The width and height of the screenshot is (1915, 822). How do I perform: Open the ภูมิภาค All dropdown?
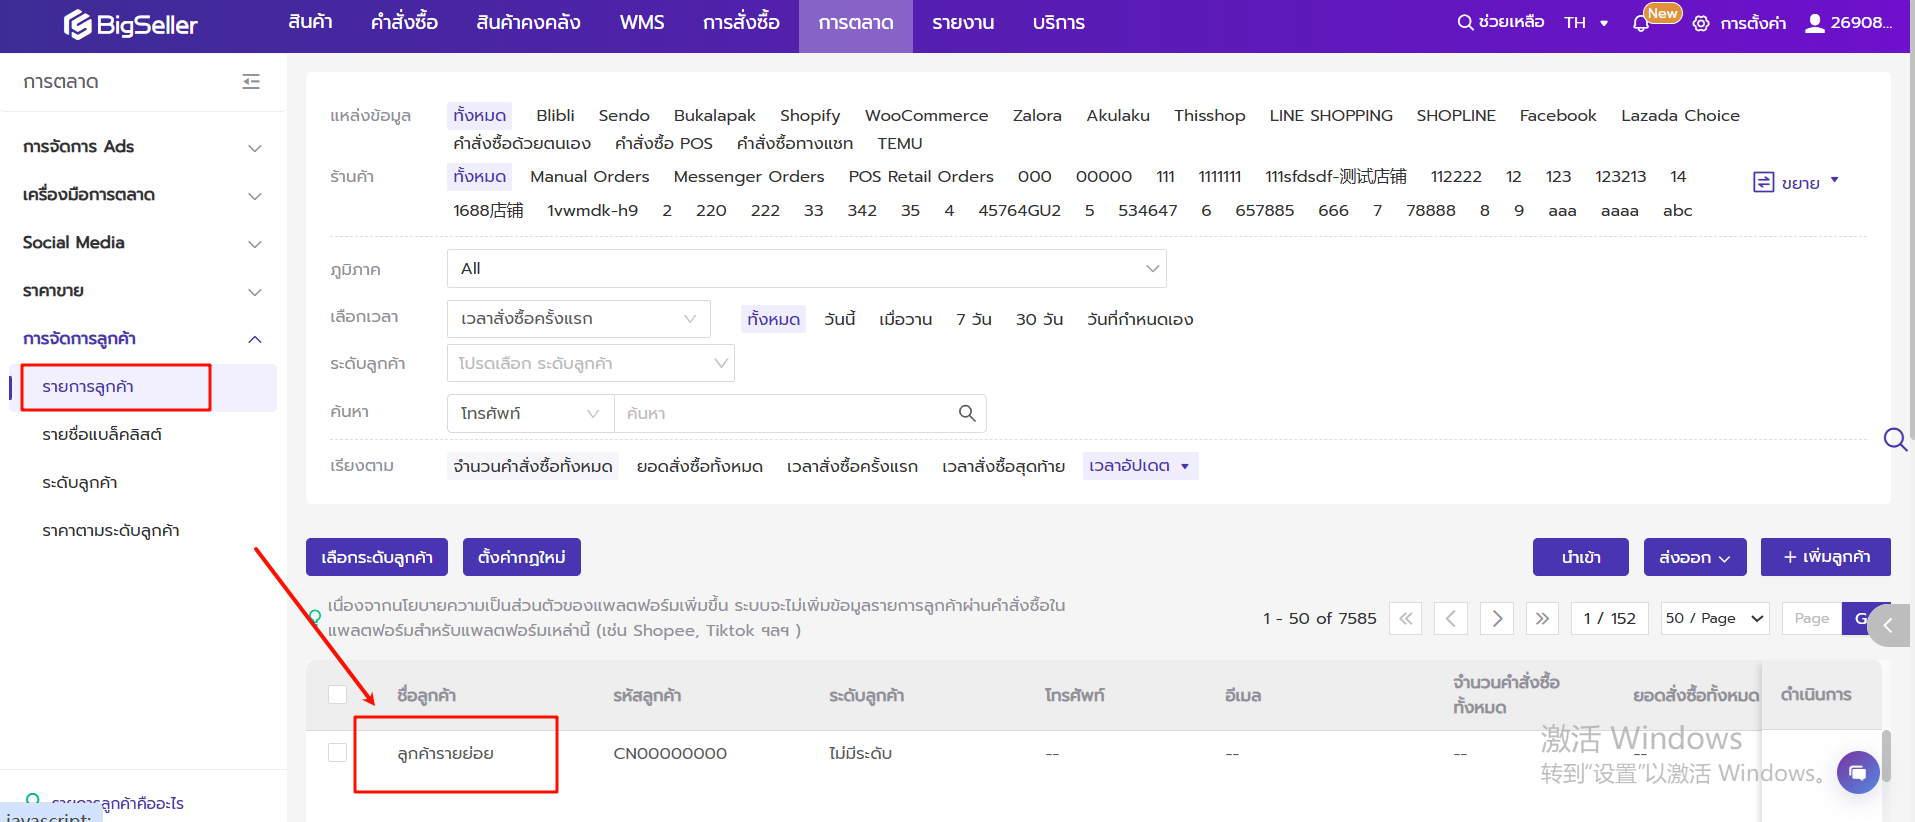[x=806, y=269]
